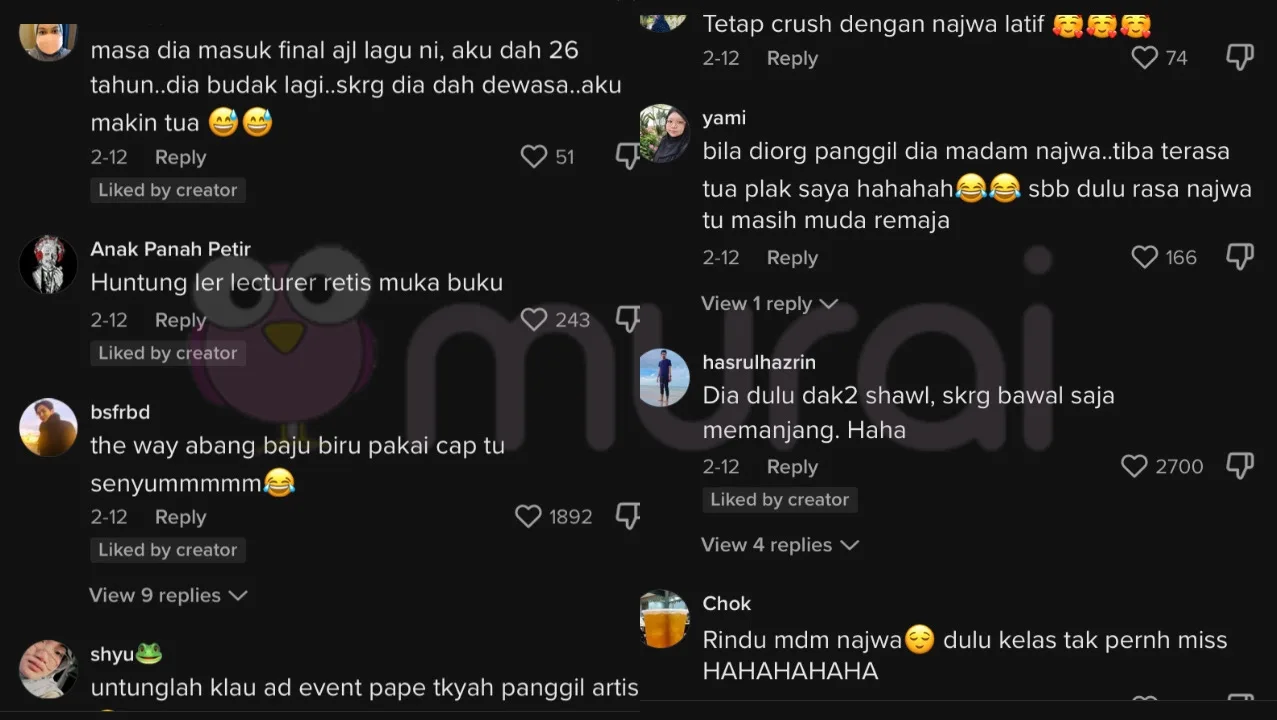Like yami's comment with 166 likes

pyautogui.click(x=1144, y=257)
